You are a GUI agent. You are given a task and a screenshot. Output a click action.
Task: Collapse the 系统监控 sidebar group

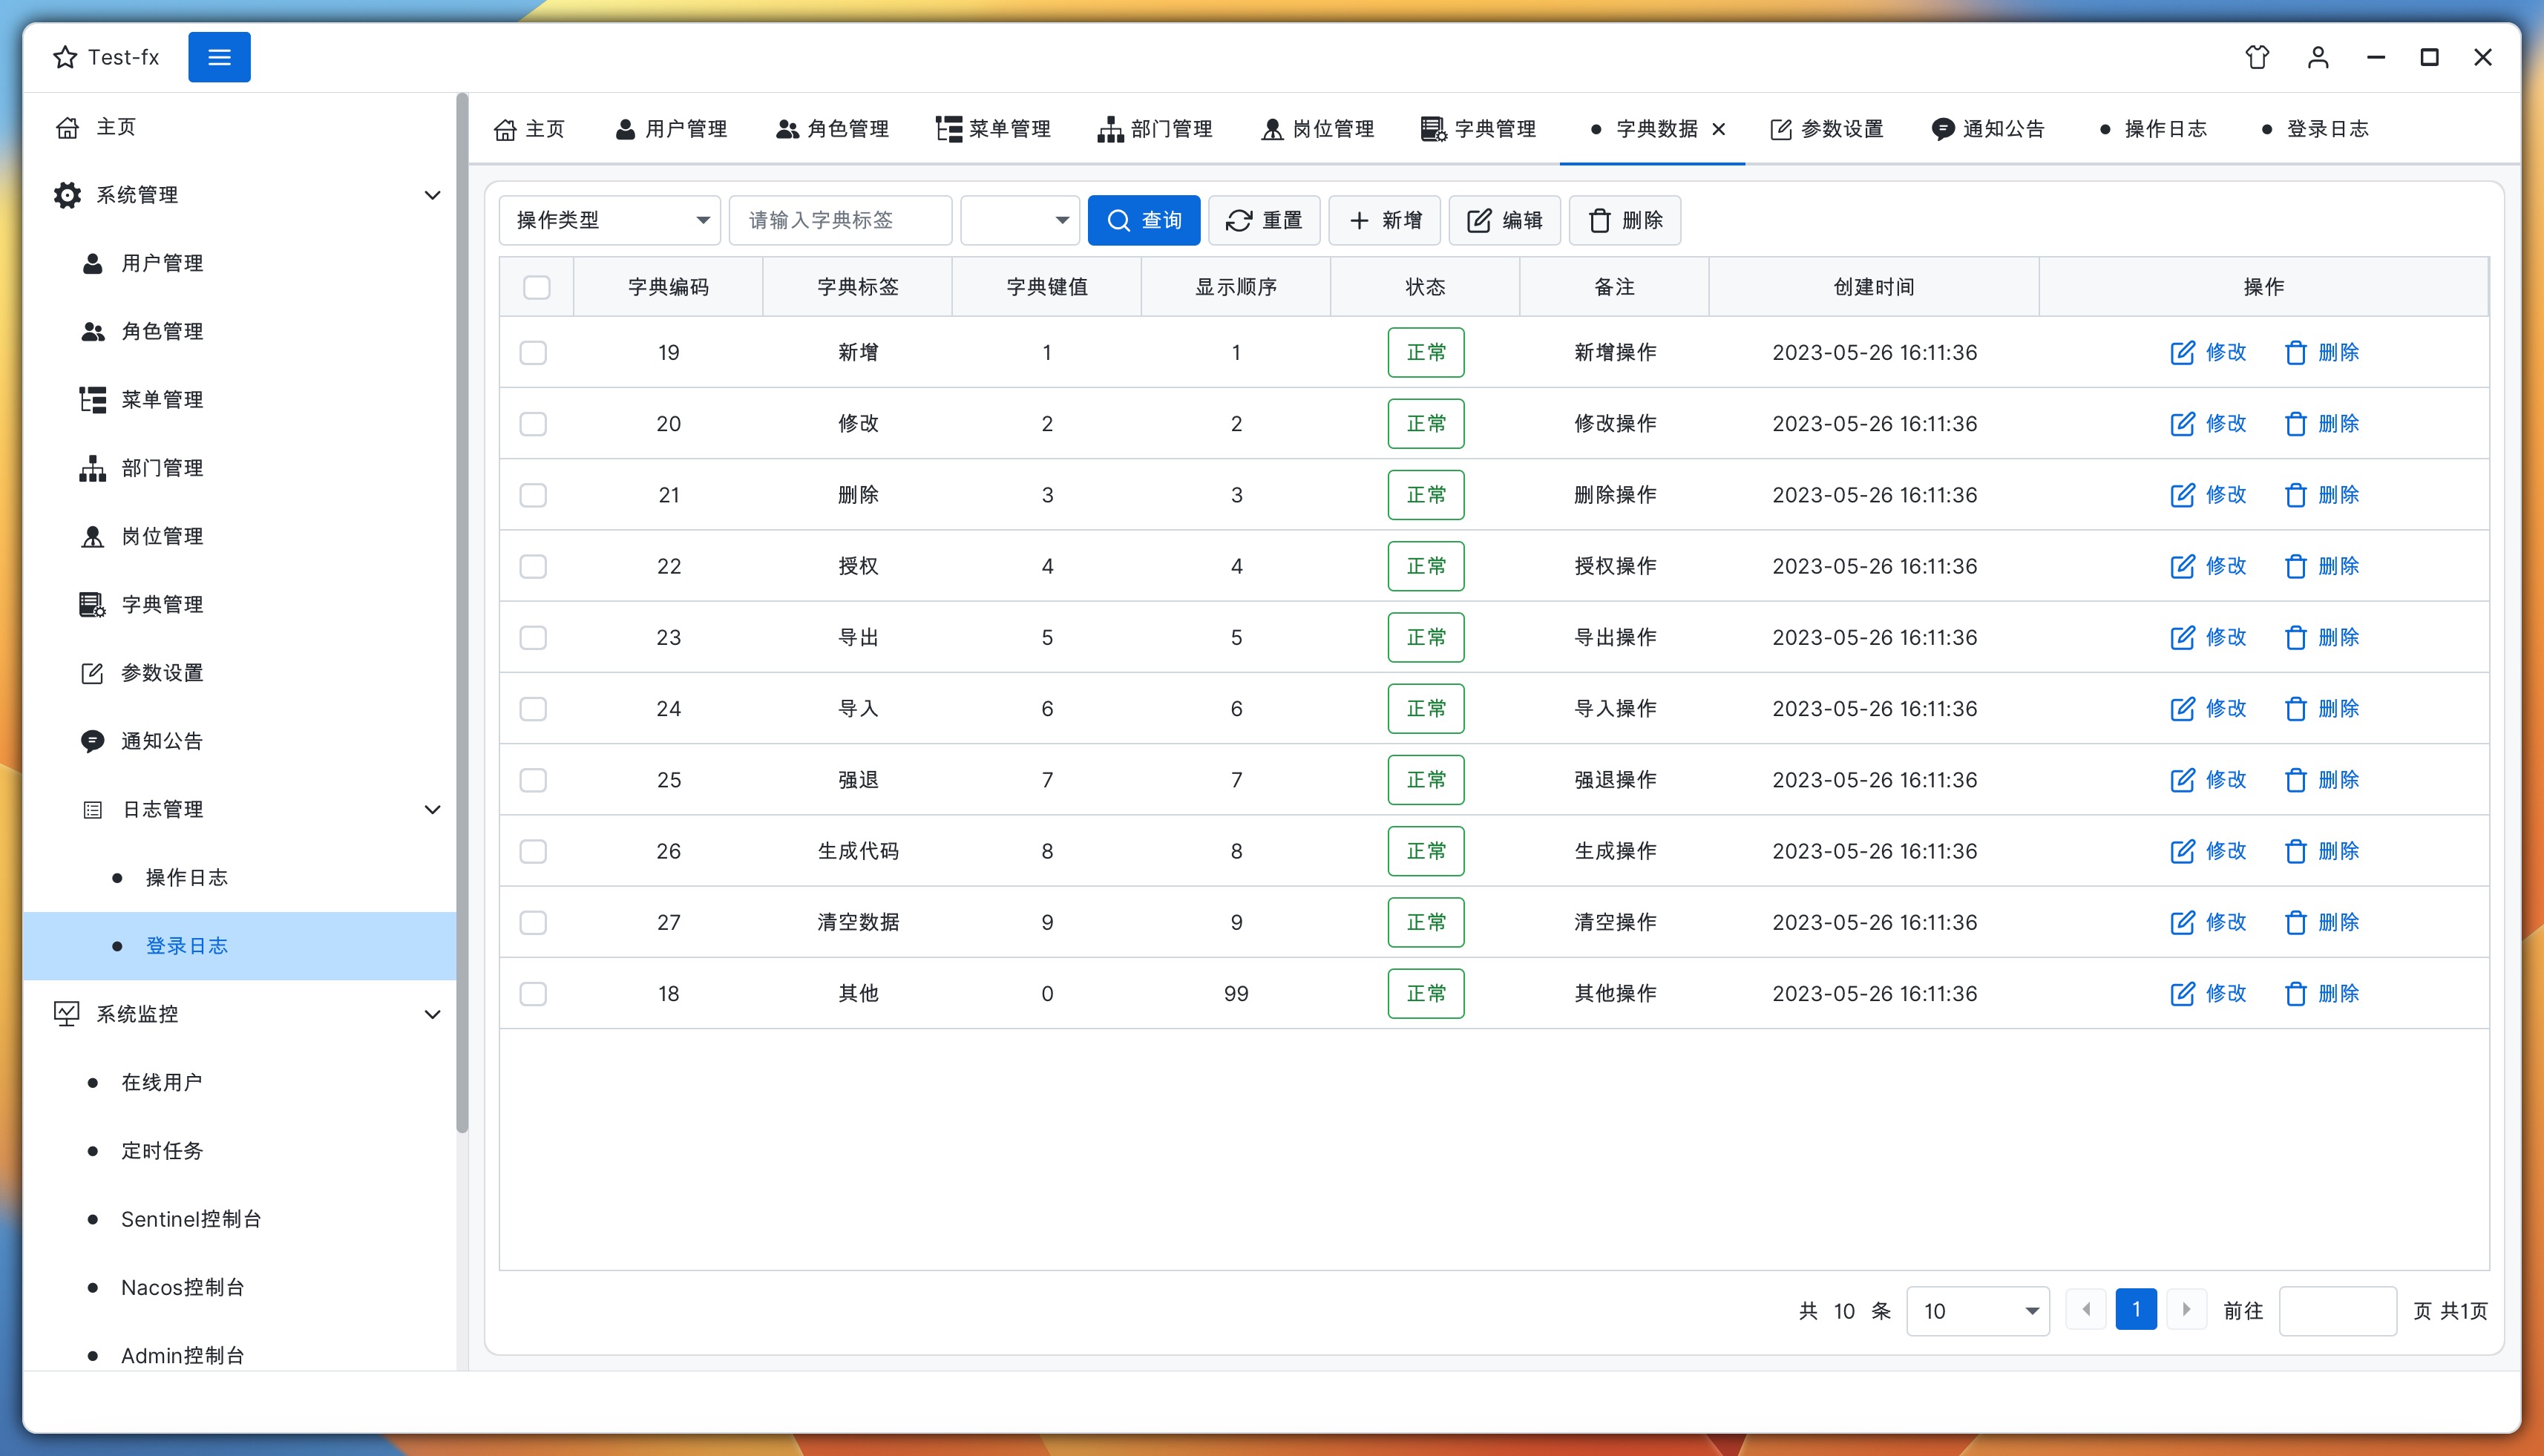432,1014
